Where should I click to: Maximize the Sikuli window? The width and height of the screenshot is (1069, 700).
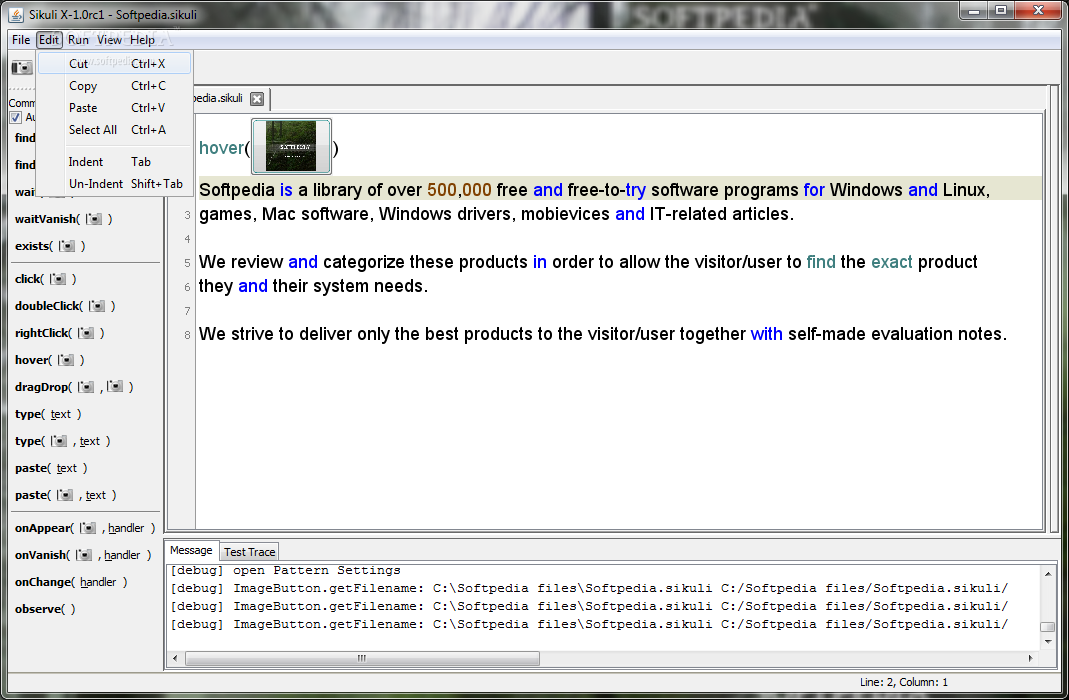(1001, 10)
